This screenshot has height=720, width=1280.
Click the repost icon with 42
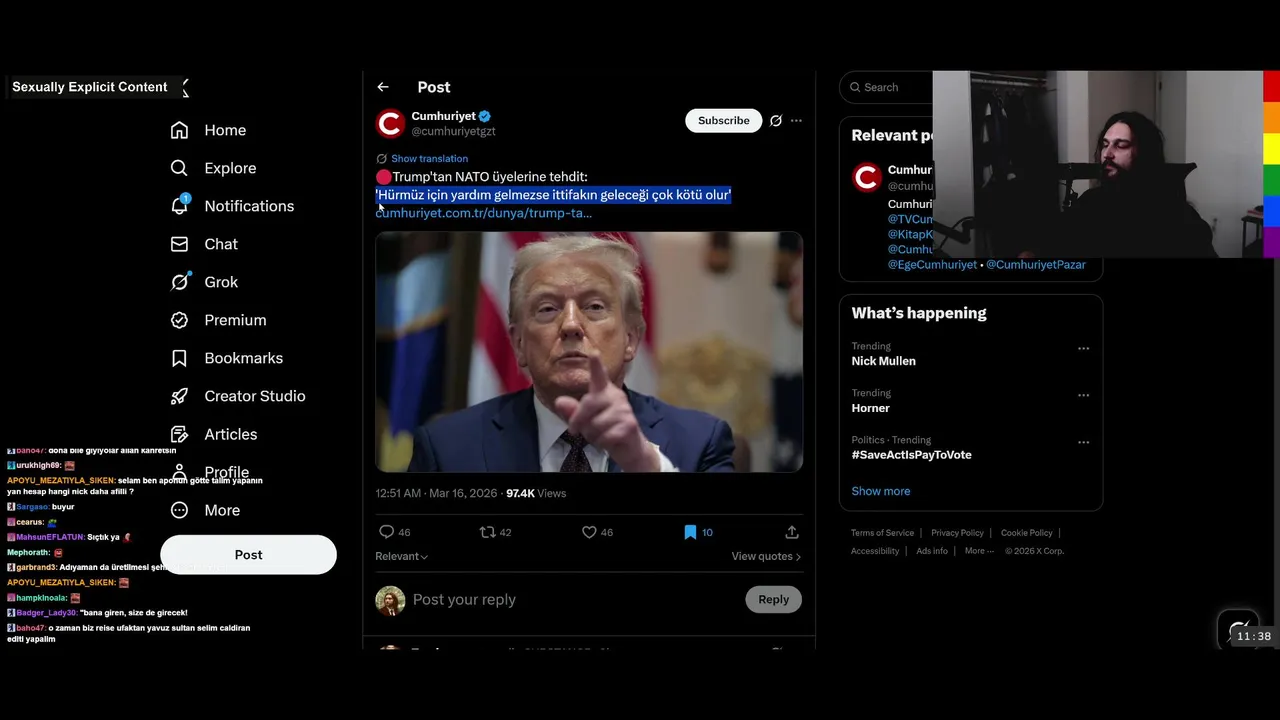tap(488, 532)
